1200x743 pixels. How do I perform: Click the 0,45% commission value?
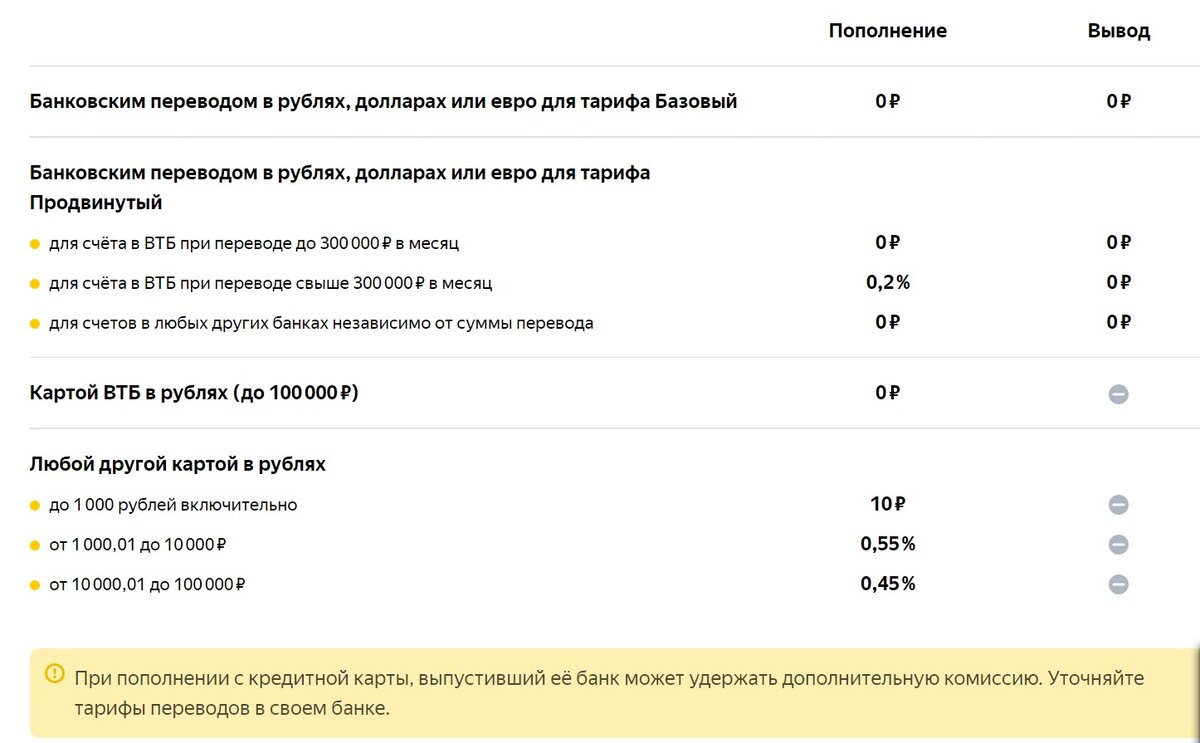(888, 584)
